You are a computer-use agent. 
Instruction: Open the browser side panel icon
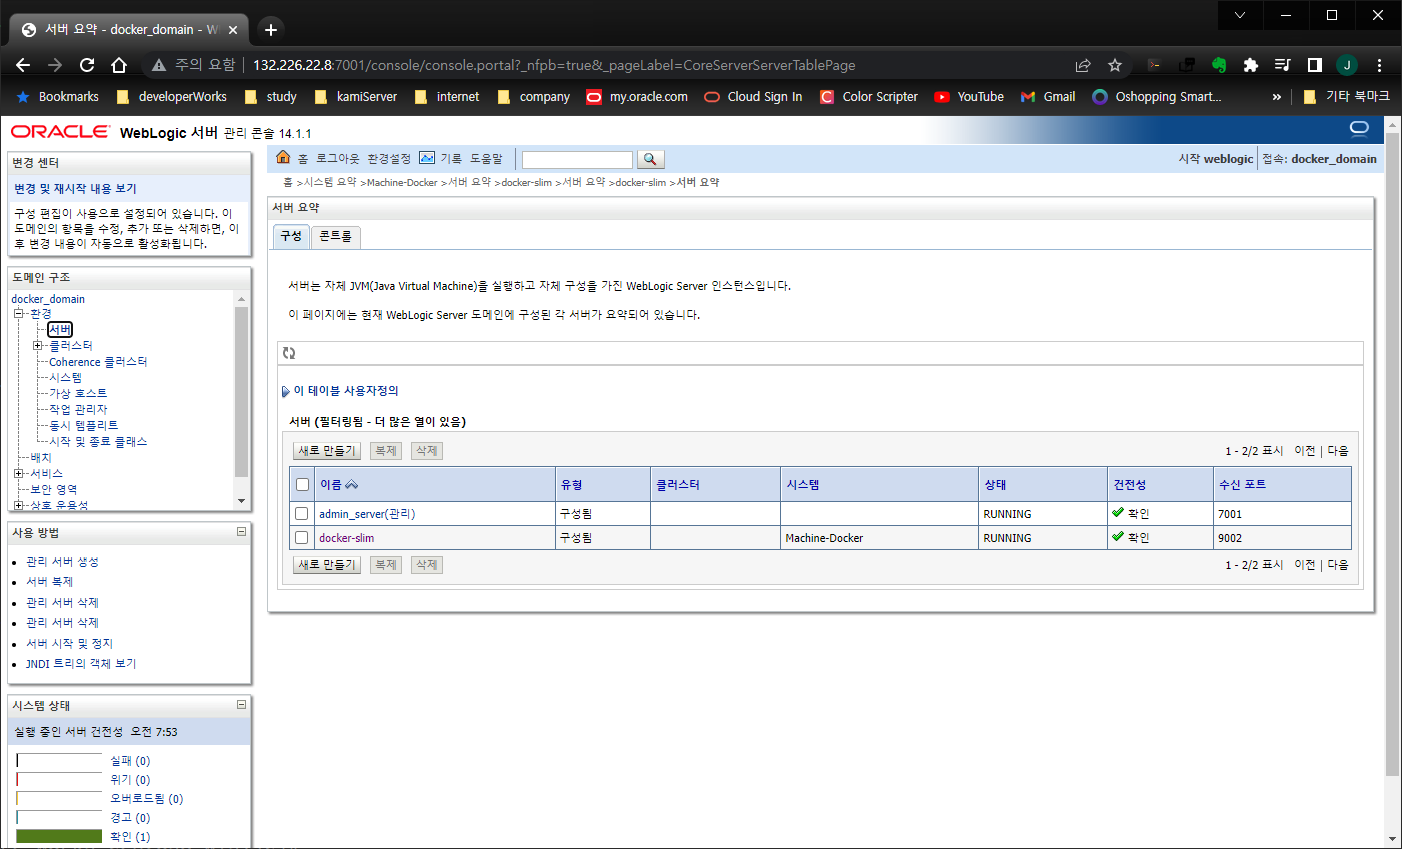[1315, 65]
